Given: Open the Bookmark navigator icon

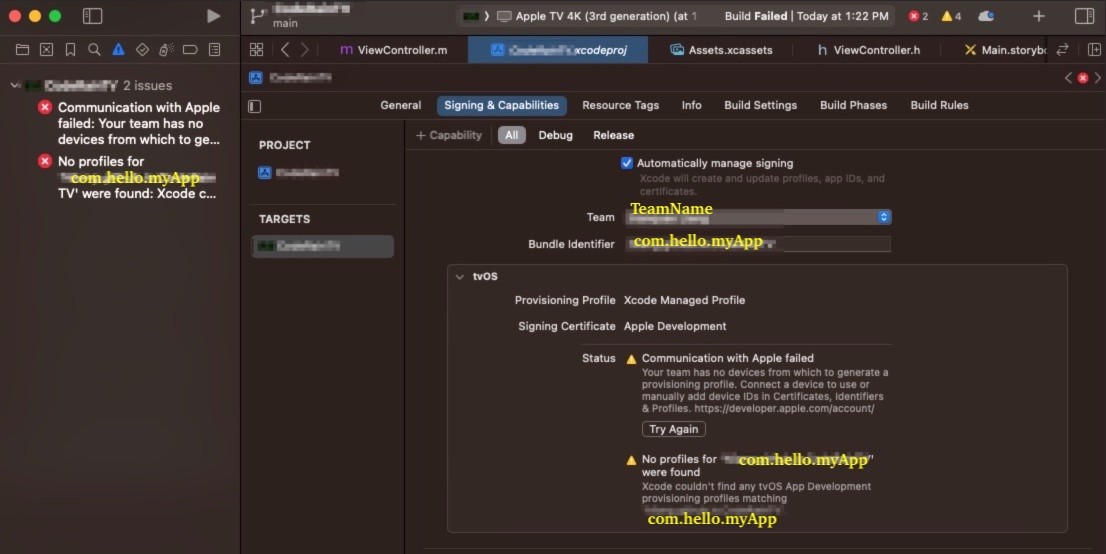Looking at the screenshot, I should pyautogui.click(x=70, y=49).
